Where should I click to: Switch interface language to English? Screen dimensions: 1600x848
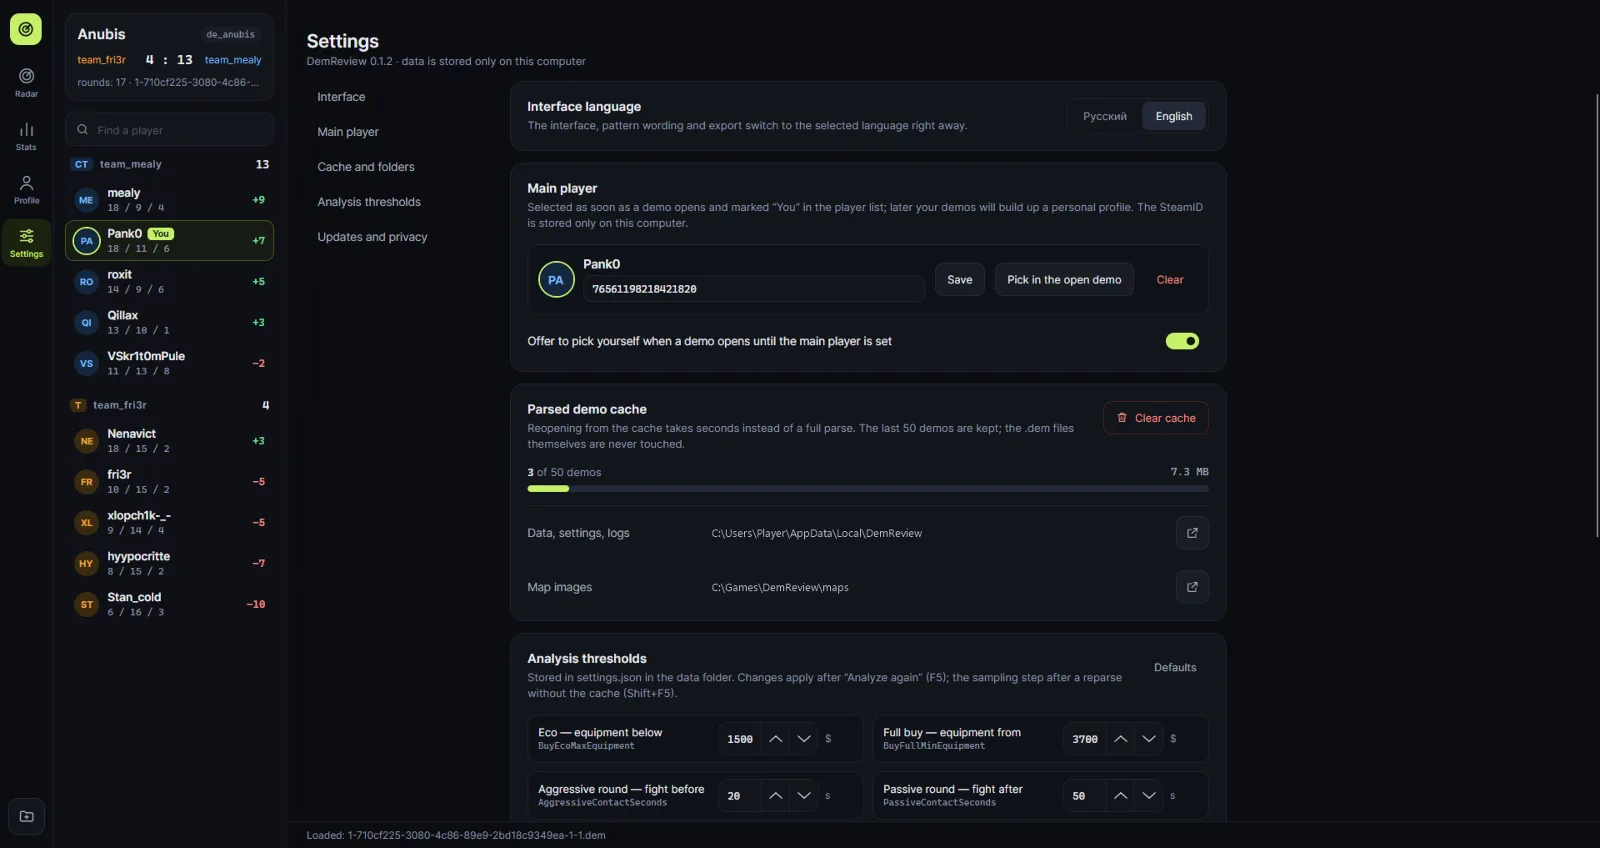1174,116
